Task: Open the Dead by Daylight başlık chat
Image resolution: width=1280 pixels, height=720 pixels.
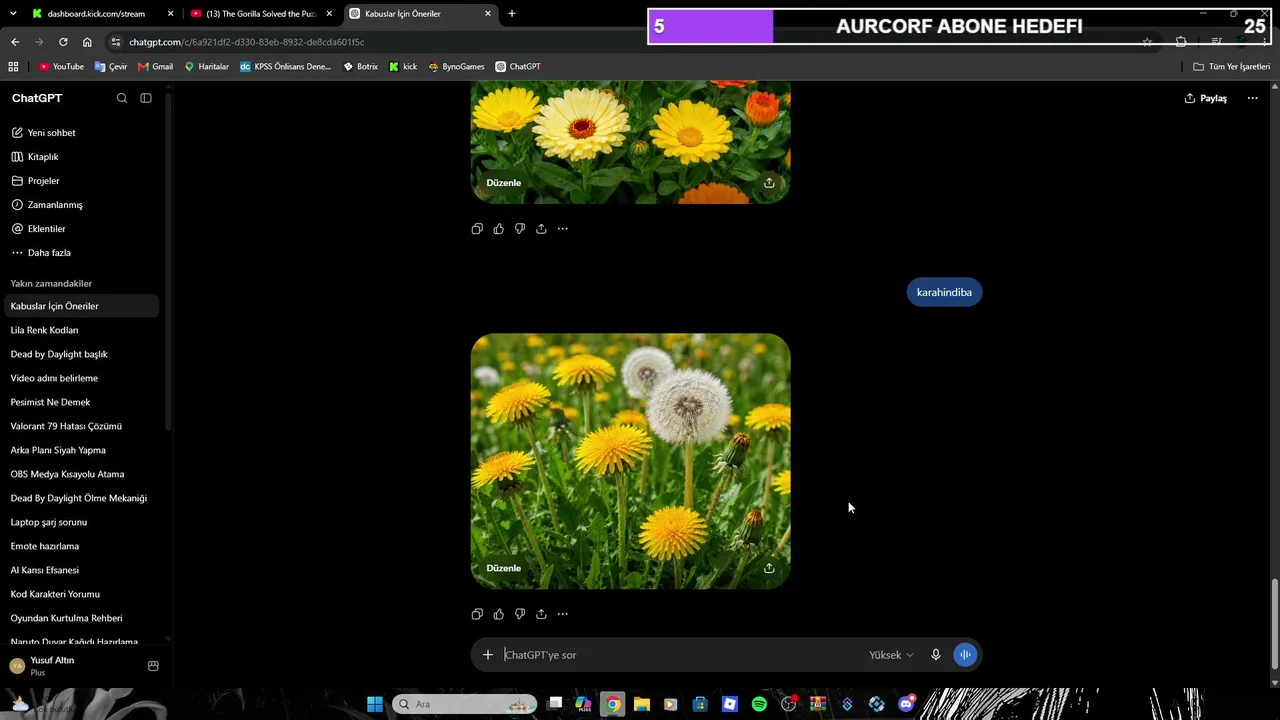Action: click(80, 354)
